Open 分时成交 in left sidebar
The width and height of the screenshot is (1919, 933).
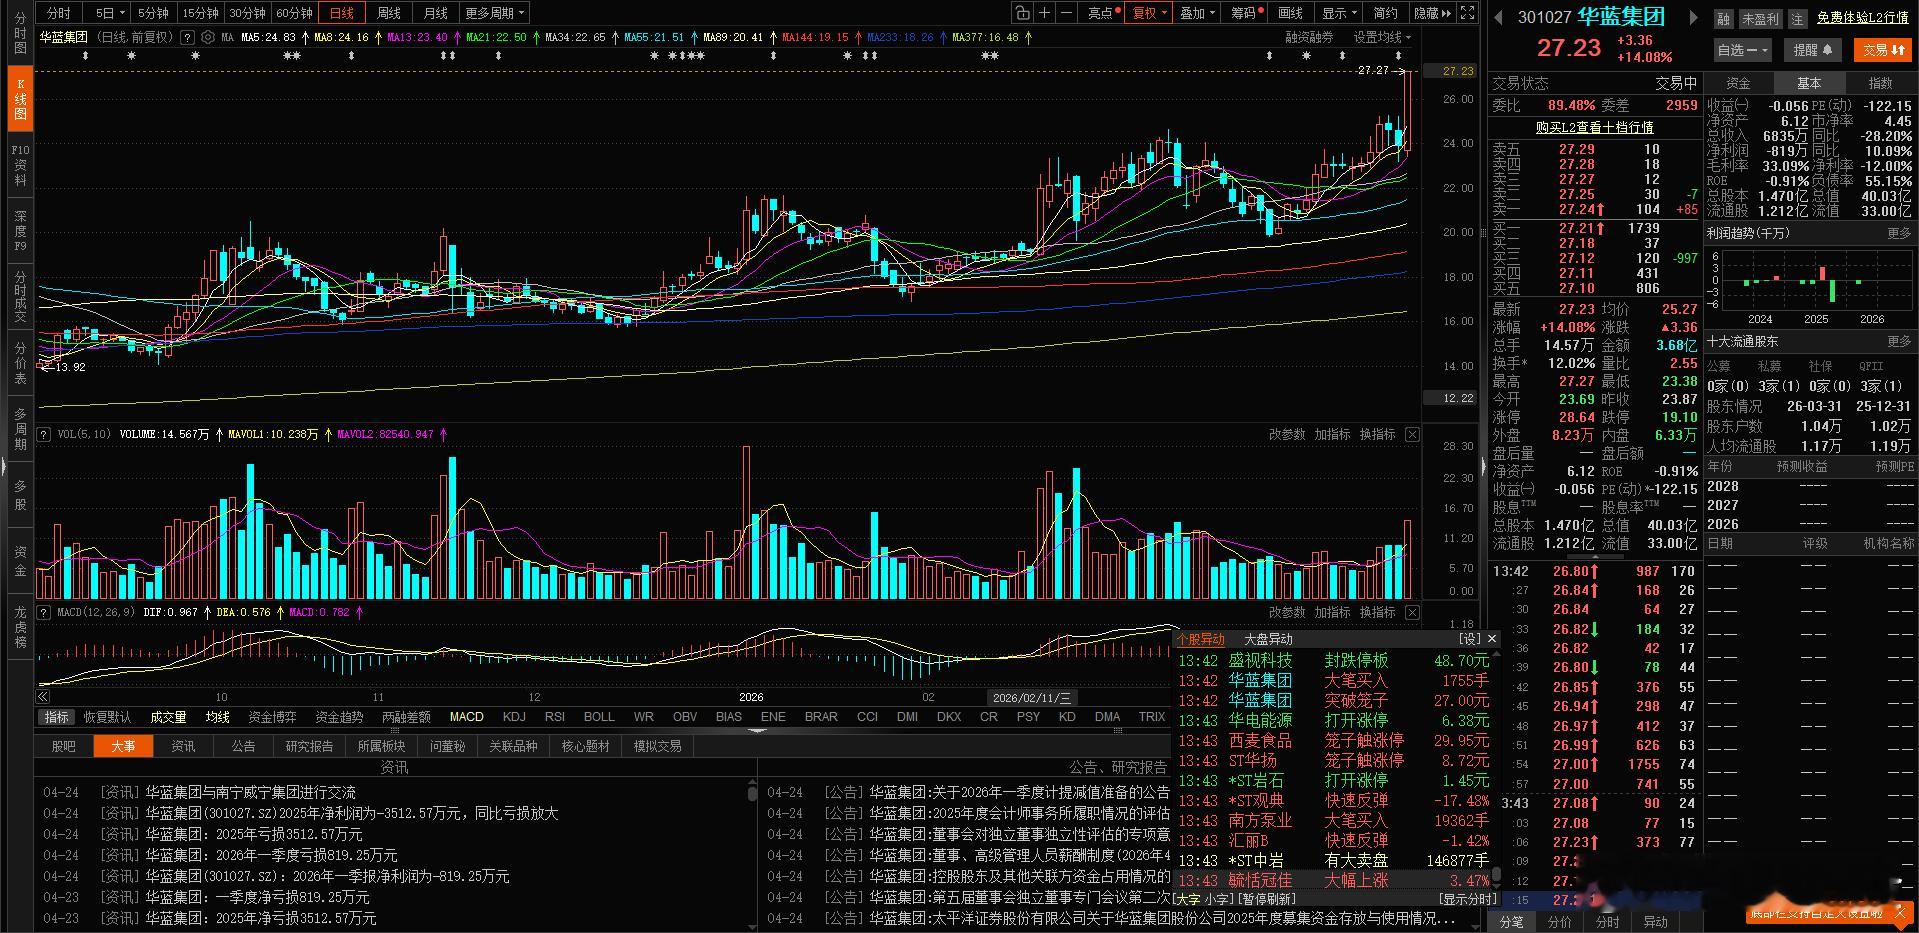click(x=20, y=297)
